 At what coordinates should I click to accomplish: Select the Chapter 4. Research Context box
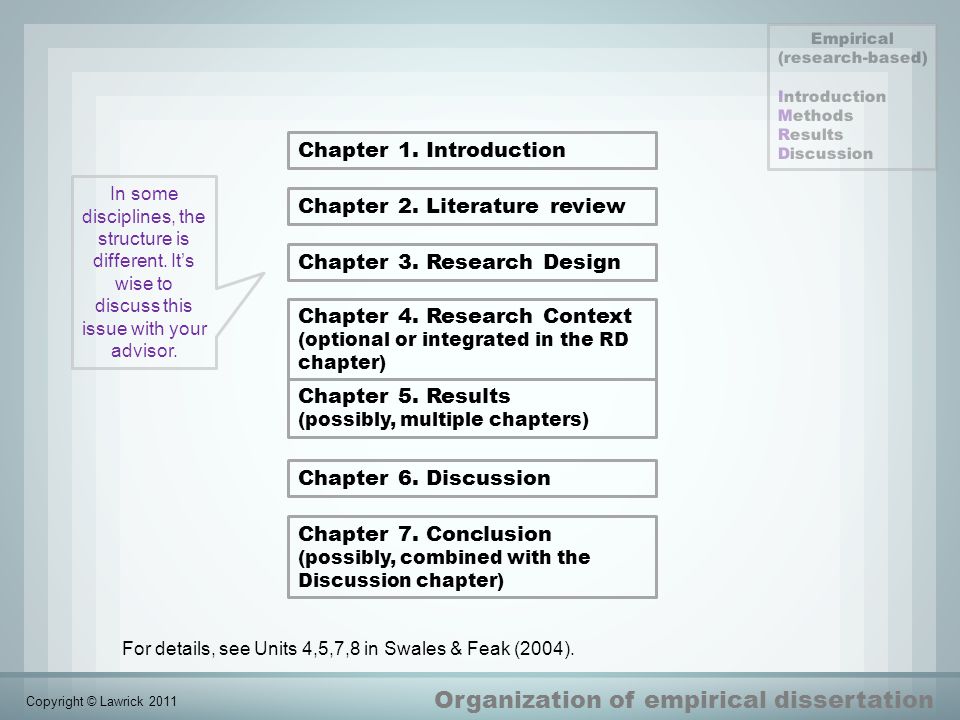point(472,339)
